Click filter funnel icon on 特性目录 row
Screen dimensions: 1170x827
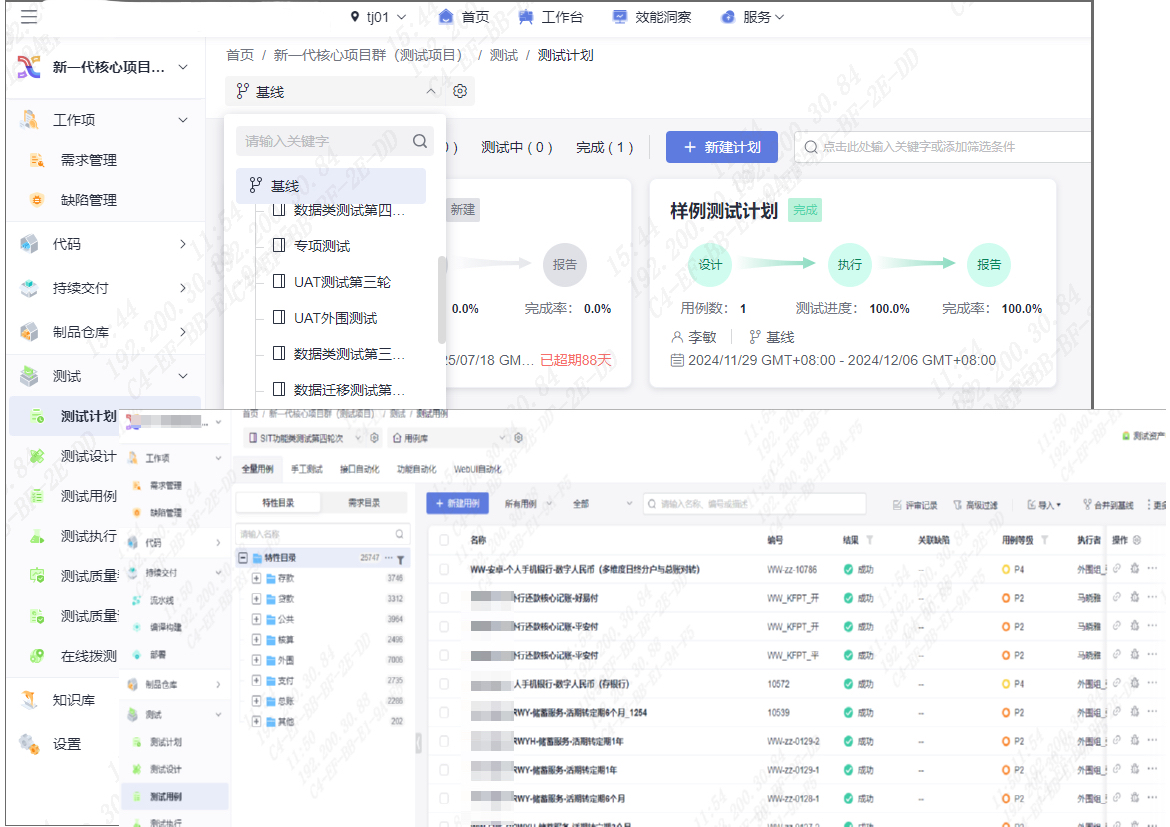click(x=401, y=559)
